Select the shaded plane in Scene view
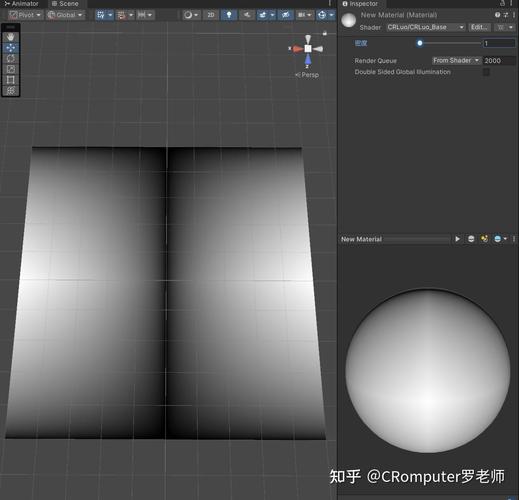The height and width of the screenshot is (500, 519). point(165,293)
